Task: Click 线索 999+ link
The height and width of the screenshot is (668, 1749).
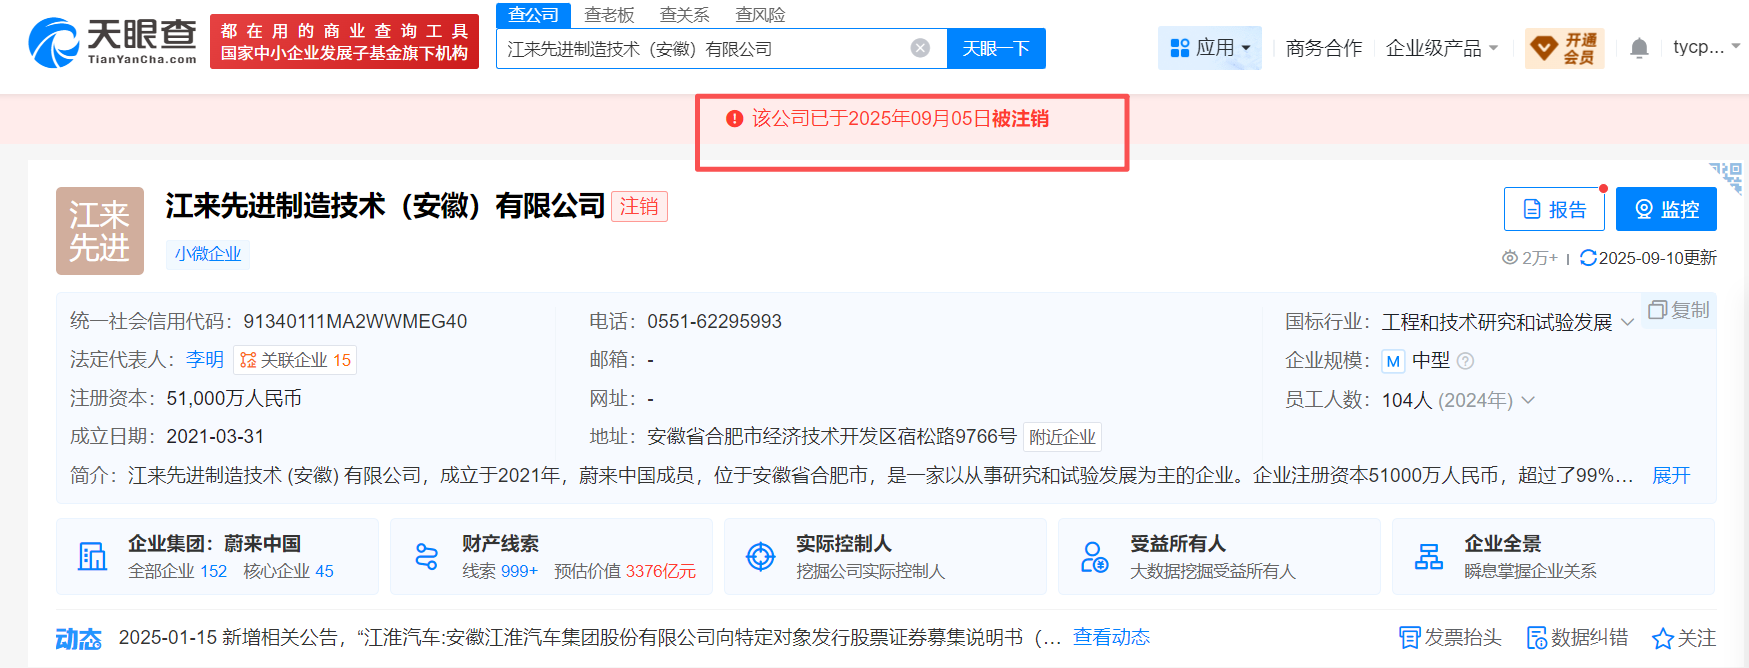Action: click(x=500, y=571)
